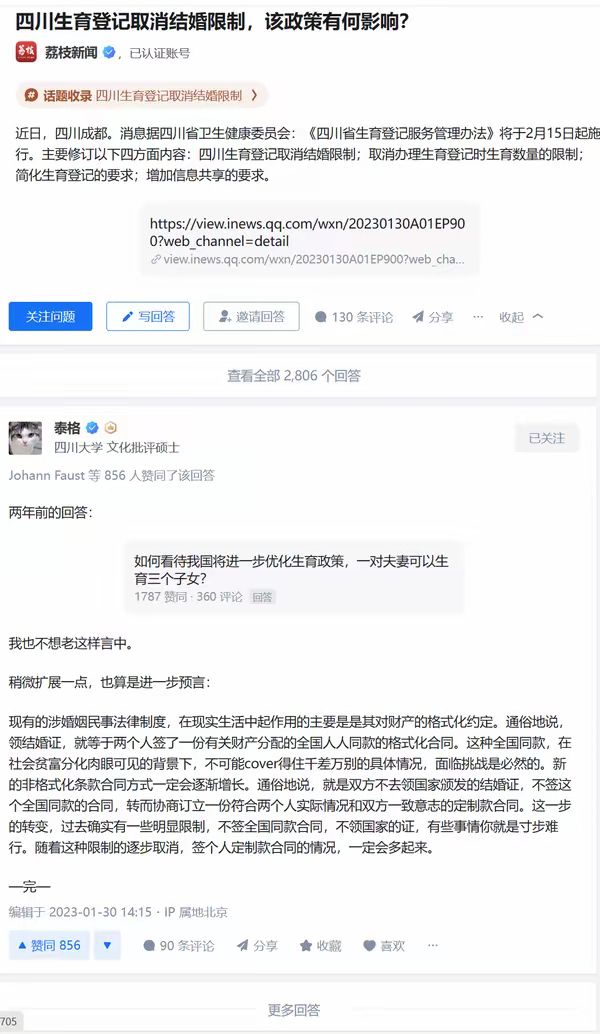Expand the 话题收录 topic chevron
The image size is (600, 1034).
pyautogui.click(x=255, y=96)
